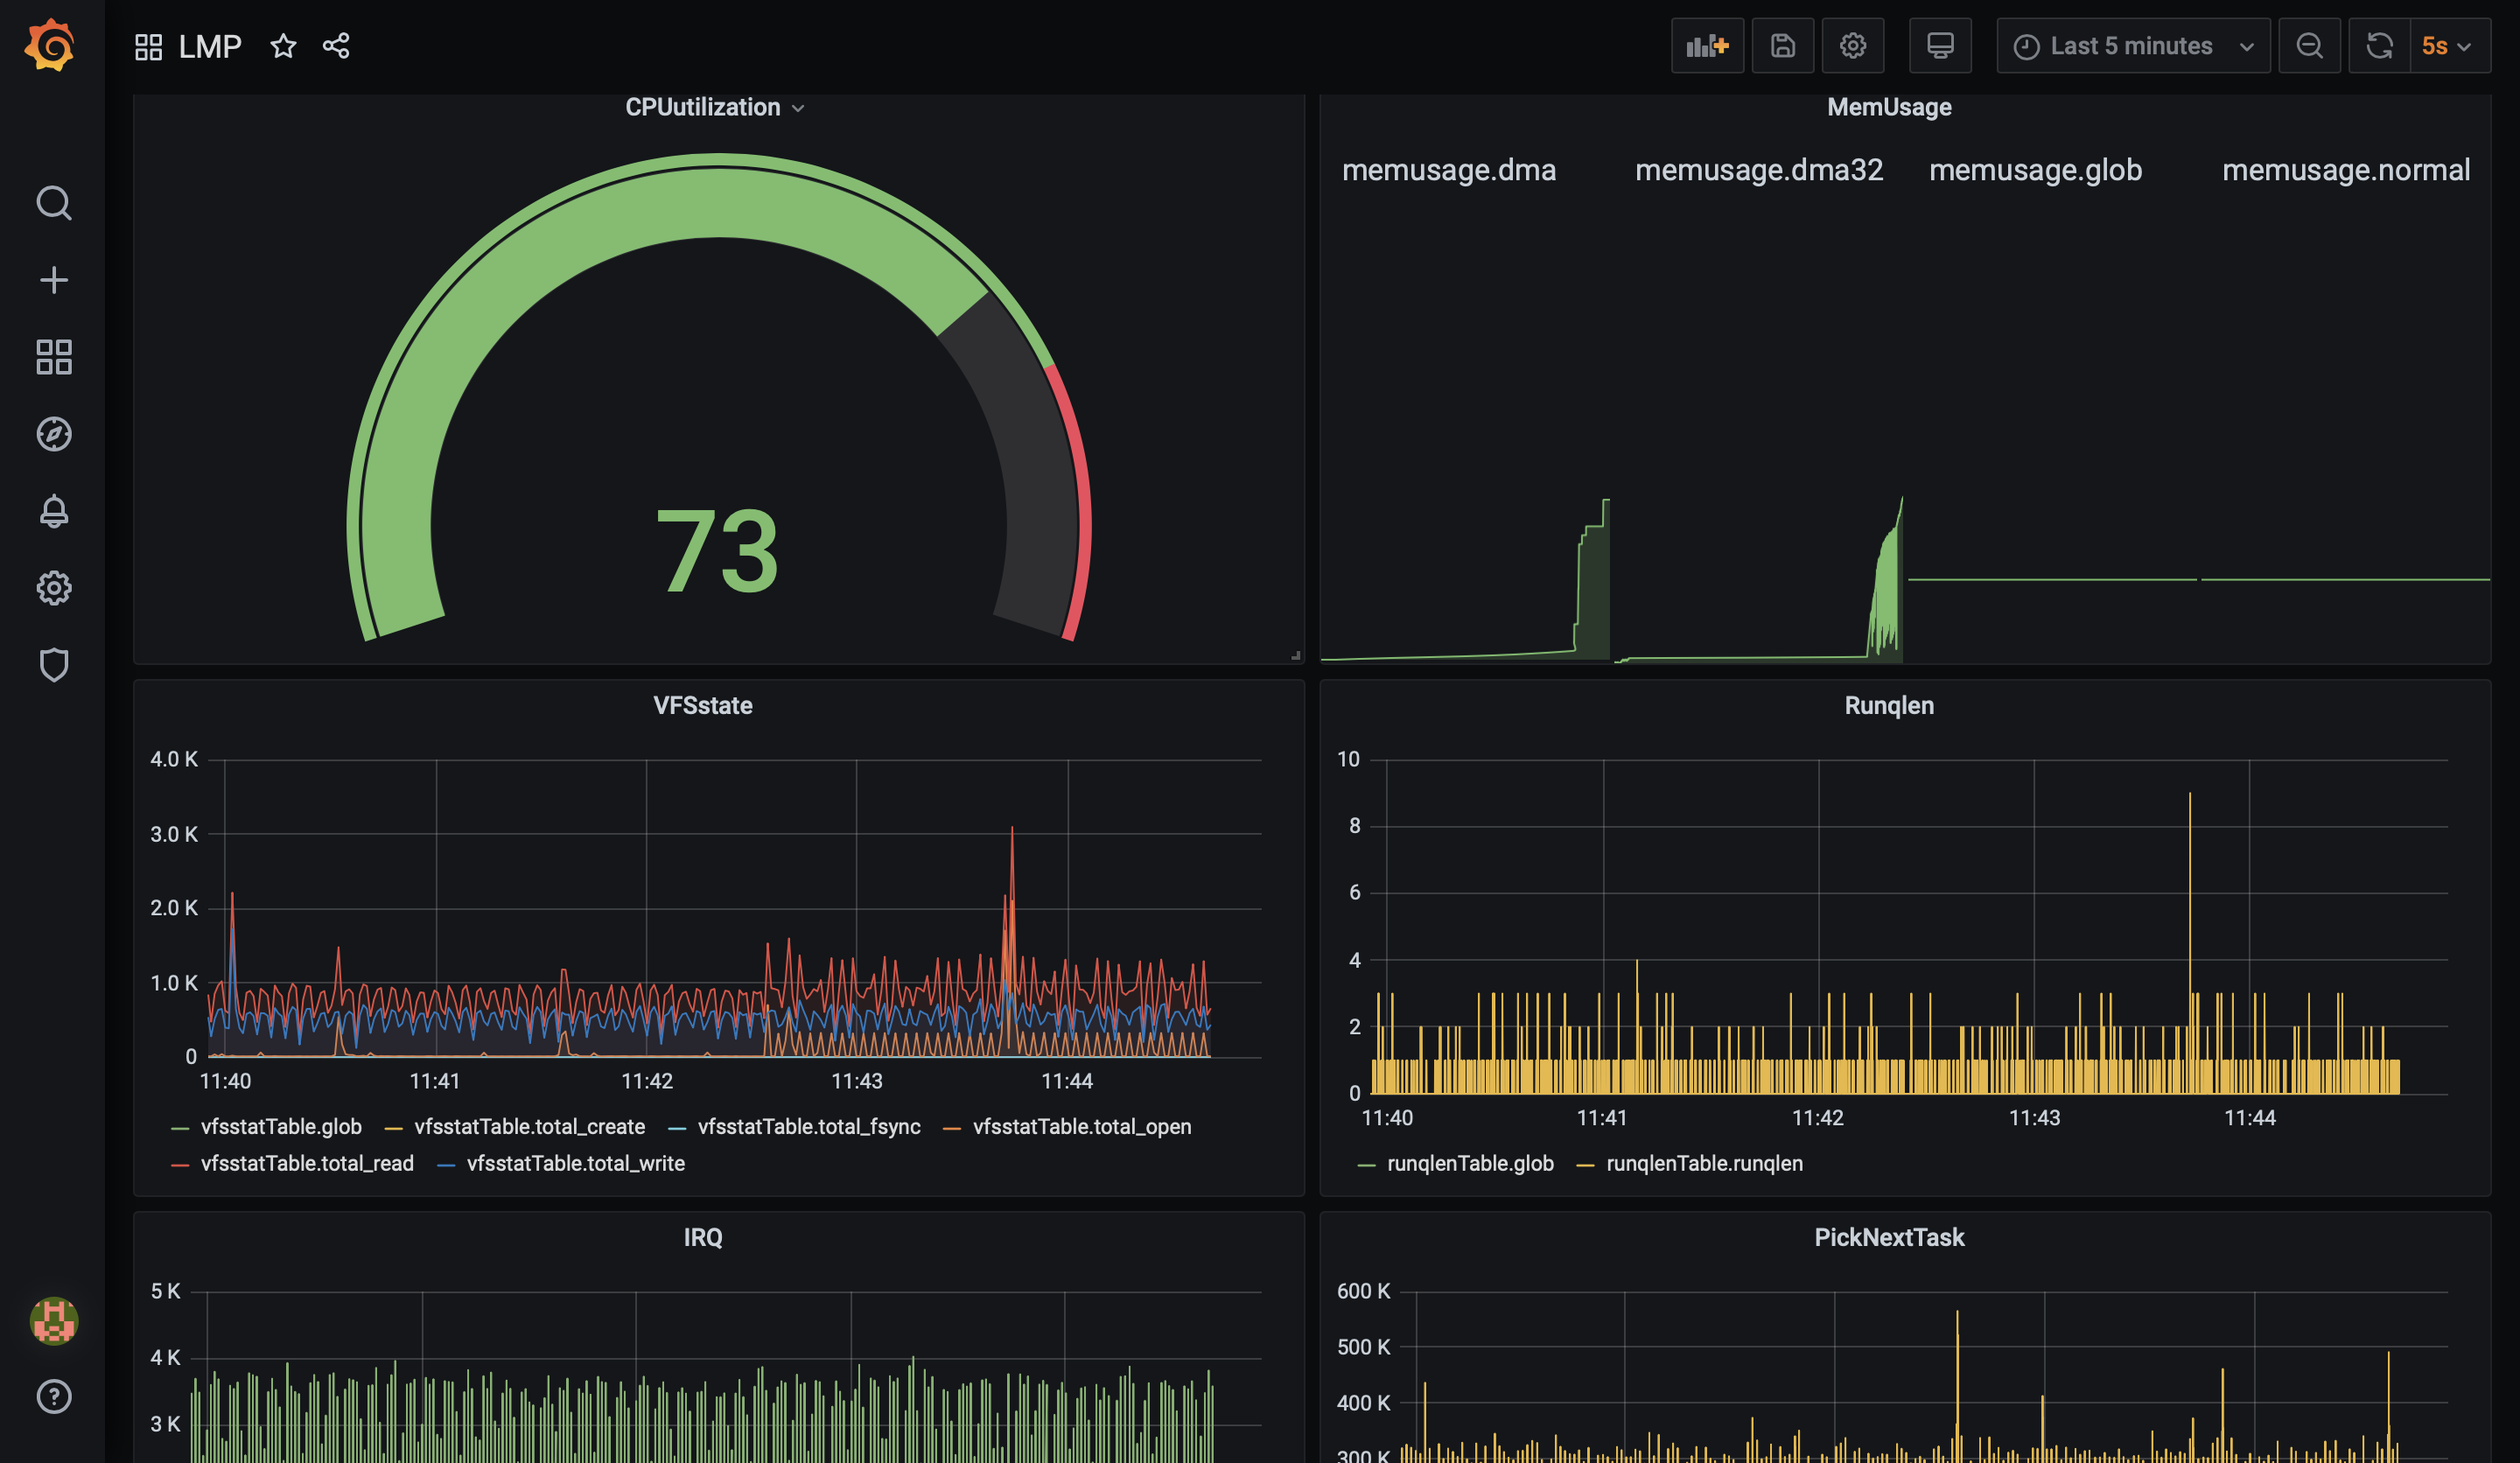Click the Save dashboard disk icon
This screenshot has width=2520, height=1463.
1782,46
